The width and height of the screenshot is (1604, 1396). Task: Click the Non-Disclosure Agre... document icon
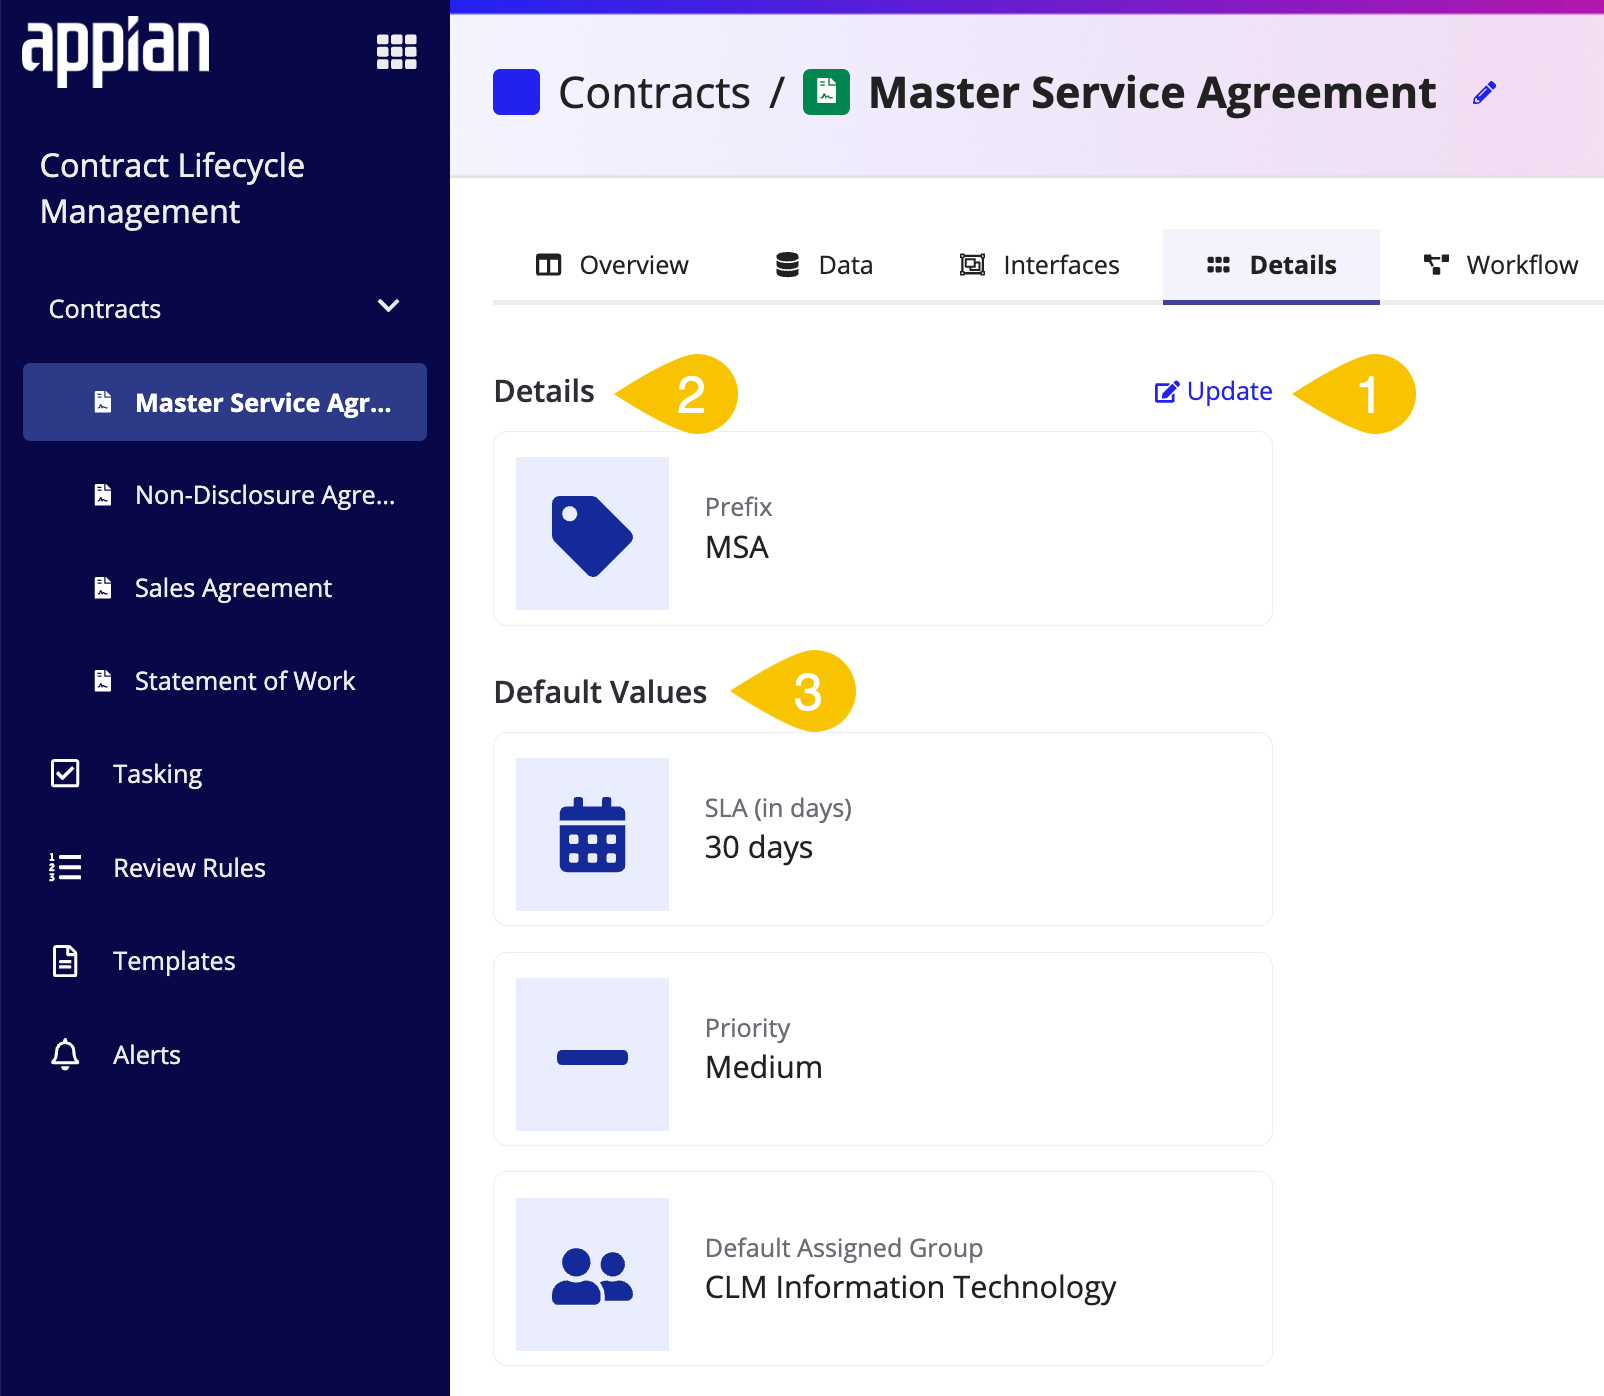[102, 495]
